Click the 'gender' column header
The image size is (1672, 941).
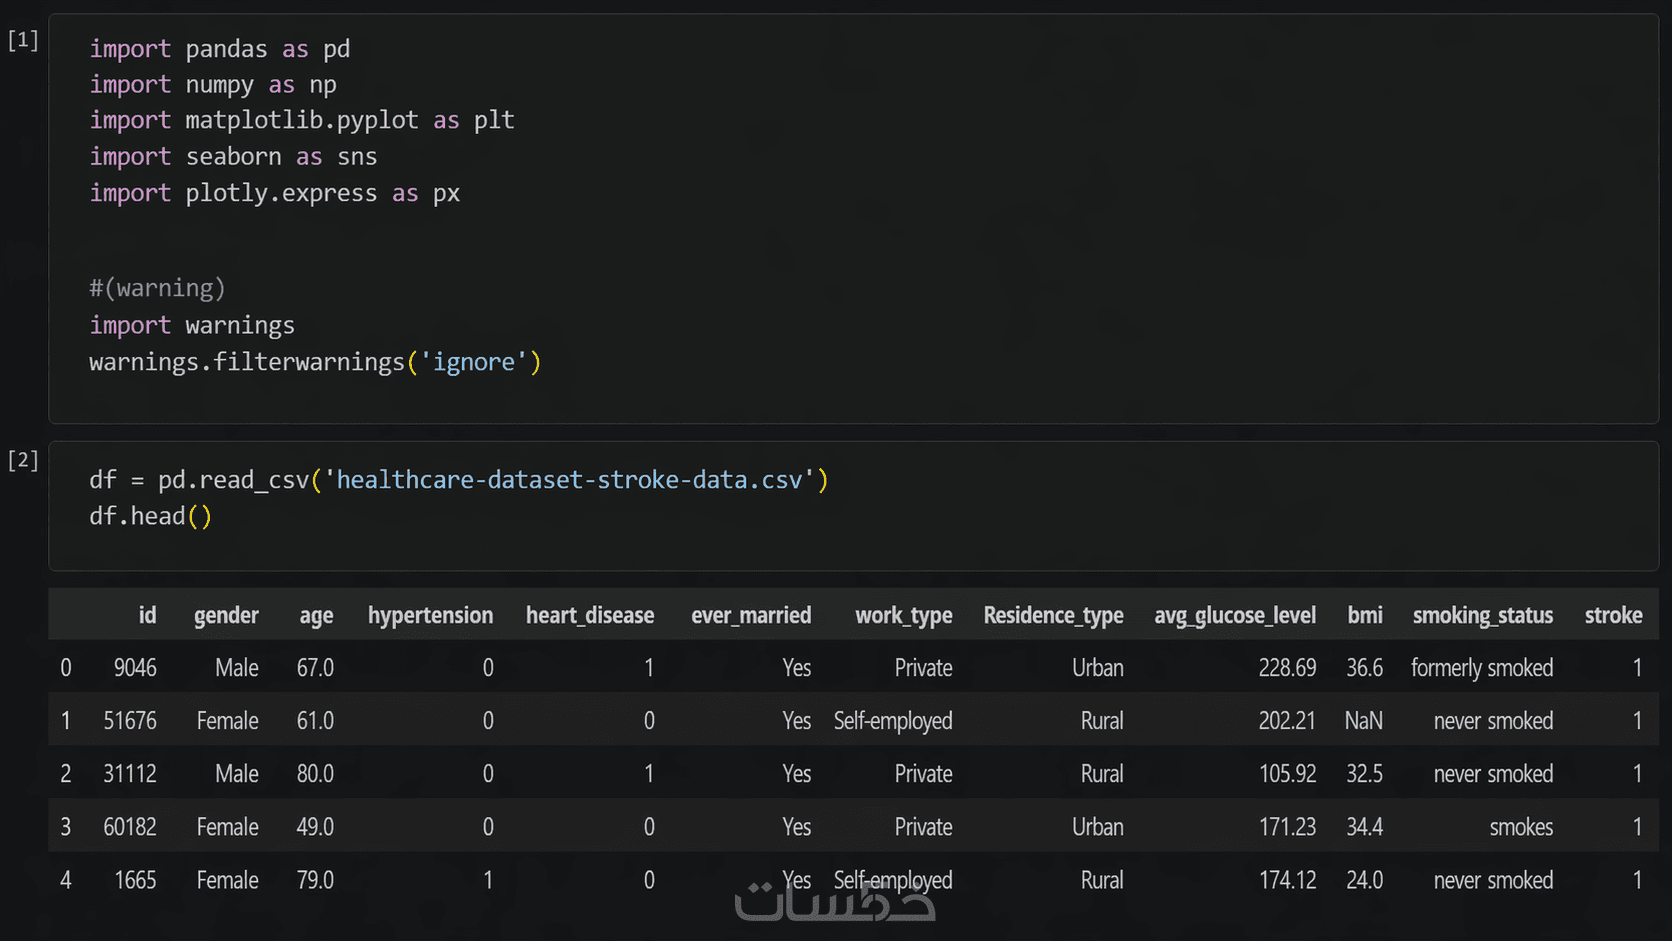(x=226, y=615)
